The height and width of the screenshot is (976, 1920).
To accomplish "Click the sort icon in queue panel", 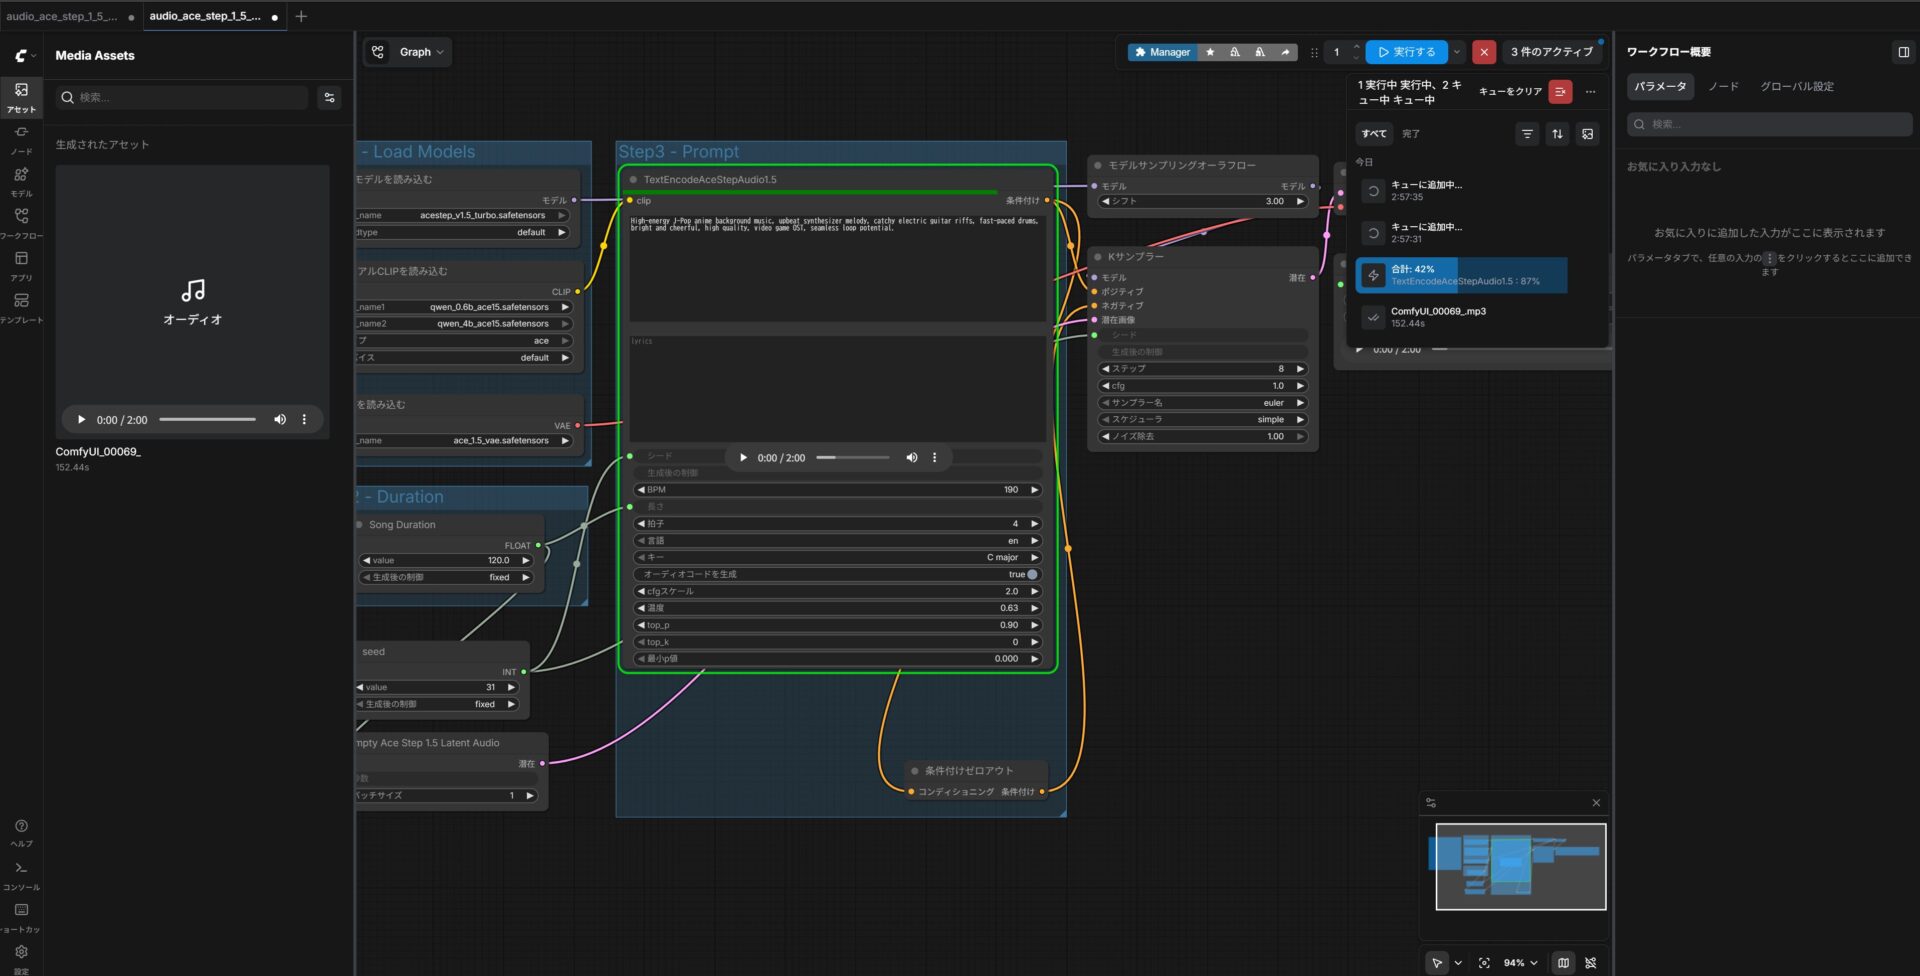I will (x=1557, y=134).
